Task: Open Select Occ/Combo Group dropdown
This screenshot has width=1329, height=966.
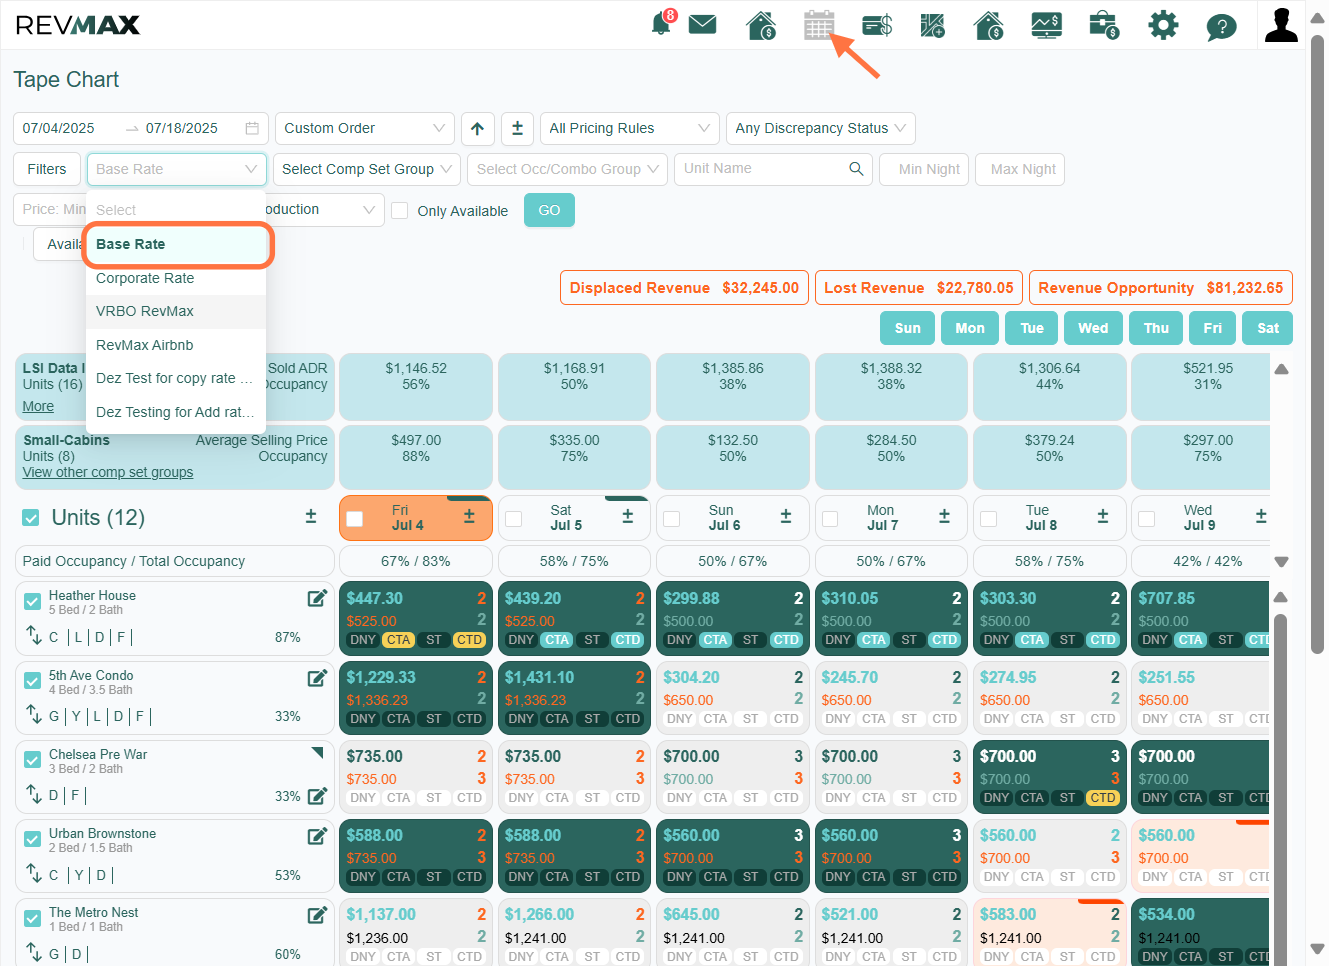Action: click(x=568, y=169)
